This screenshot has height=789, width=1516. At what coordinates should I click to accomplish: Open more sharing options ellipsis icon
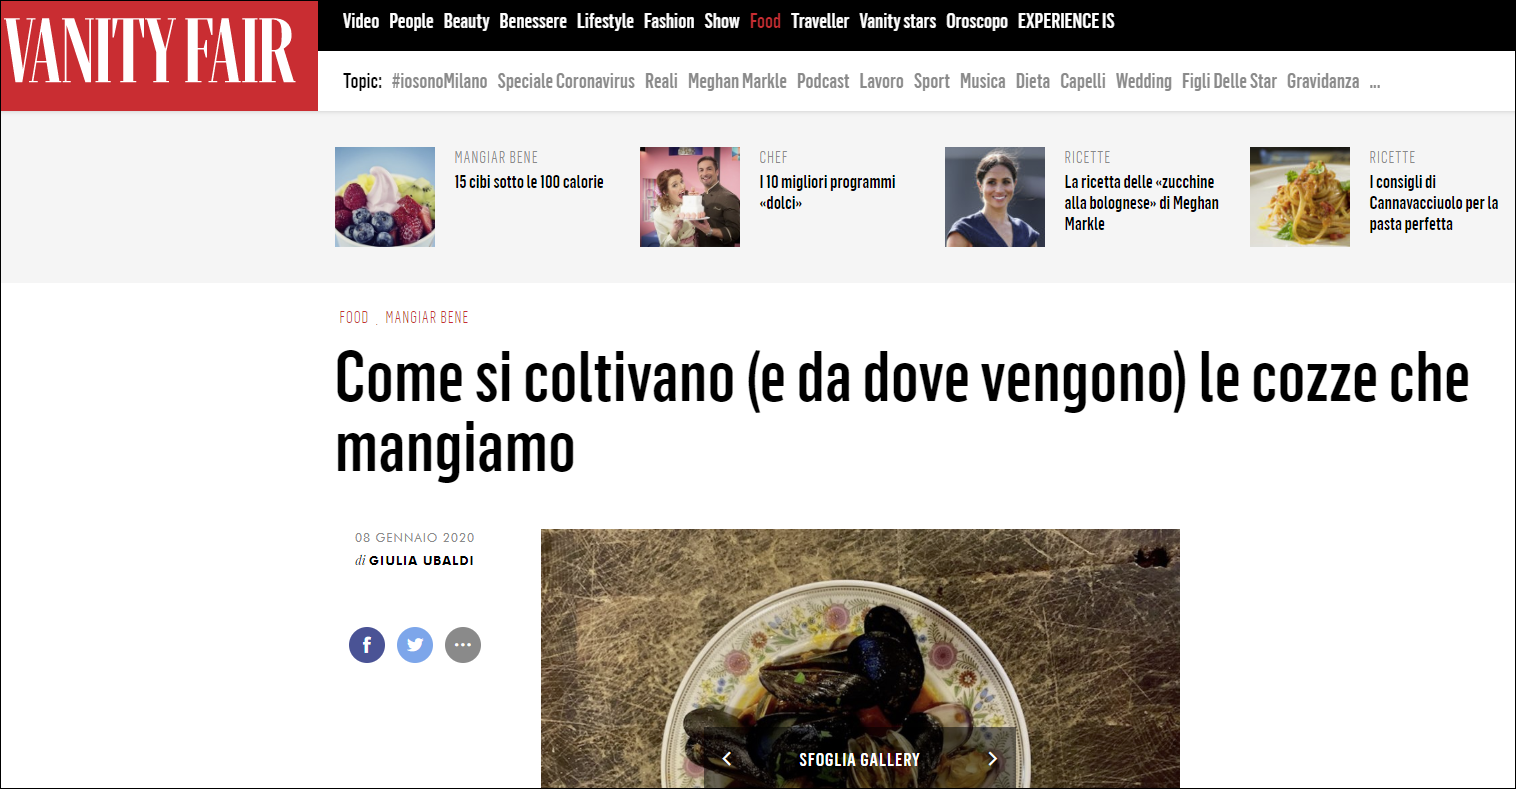(x=463, y=645)
